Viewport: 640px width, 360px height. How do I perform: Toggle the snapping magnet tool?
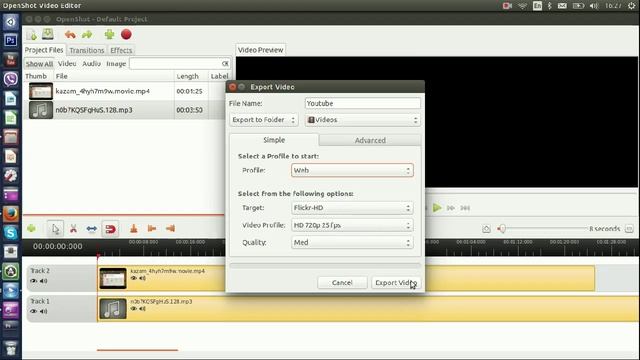tap(110, 229)
